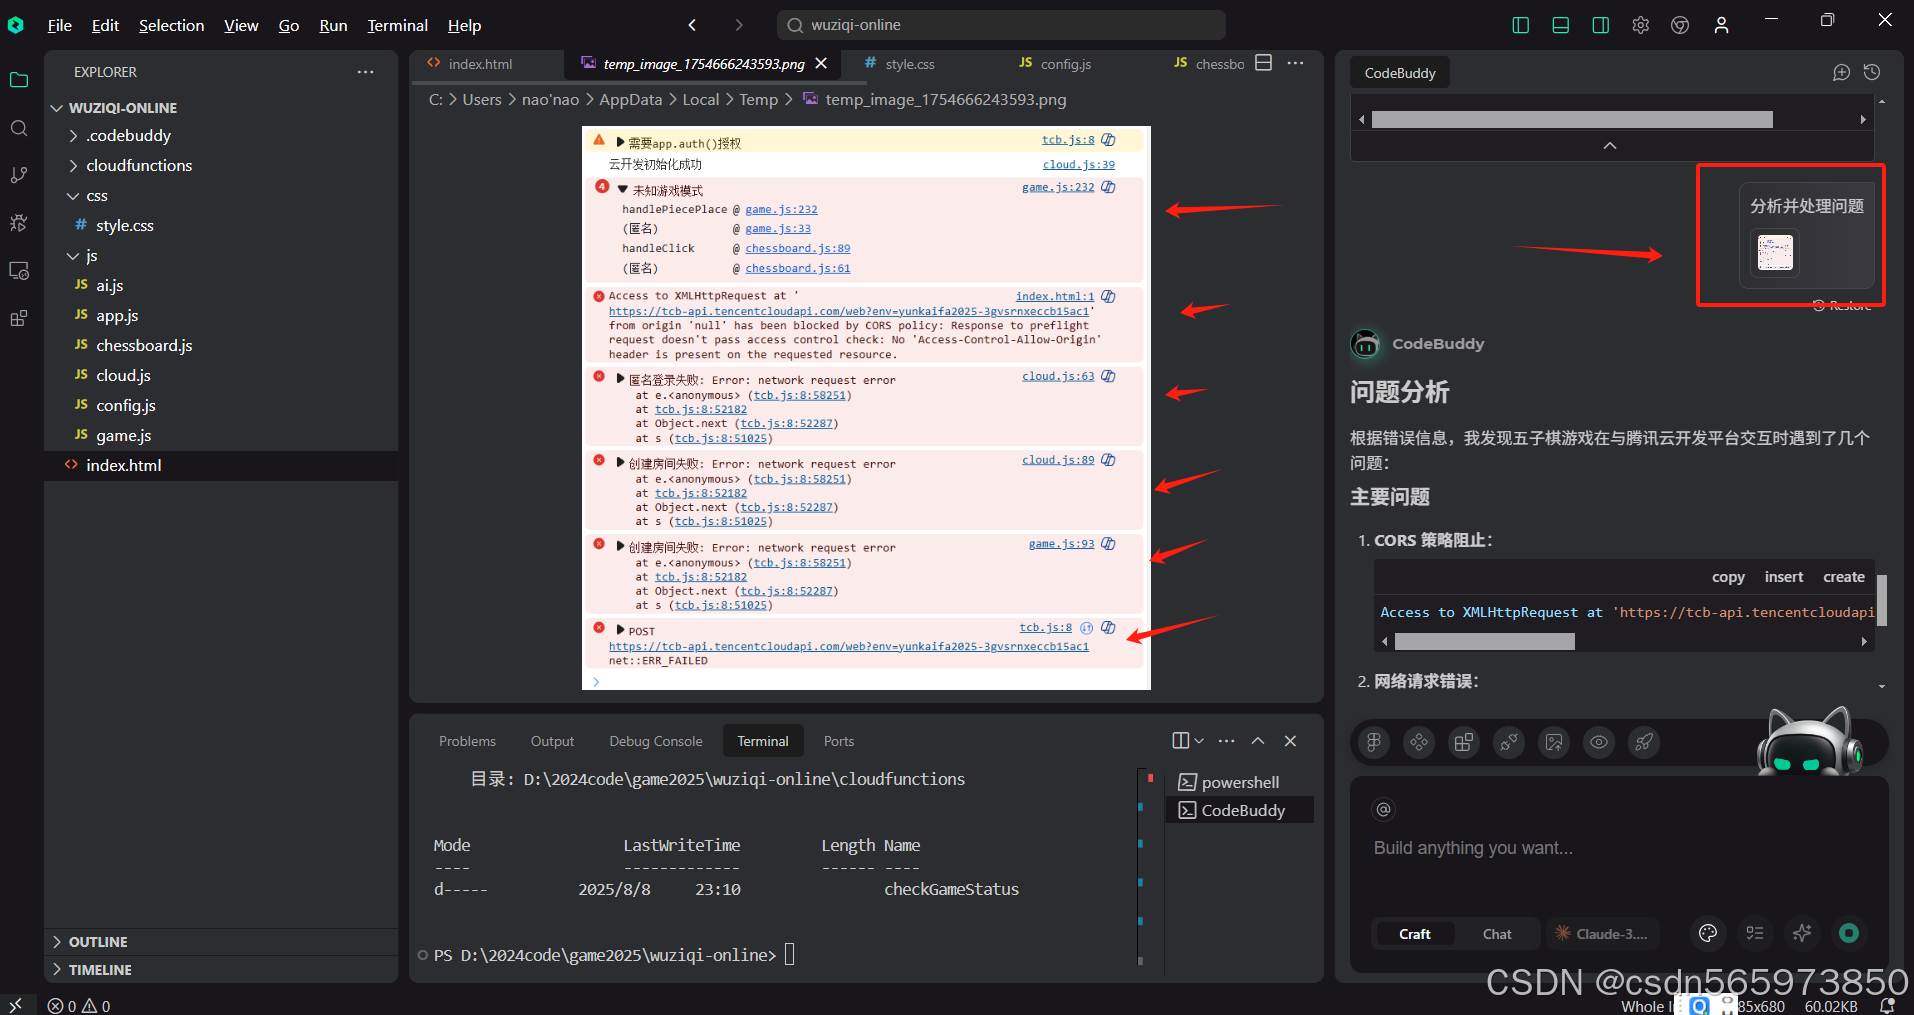Open the Extensions view
This screenshot has height=1015, width=1914.
pyautogui.click(x=18, y=318)
